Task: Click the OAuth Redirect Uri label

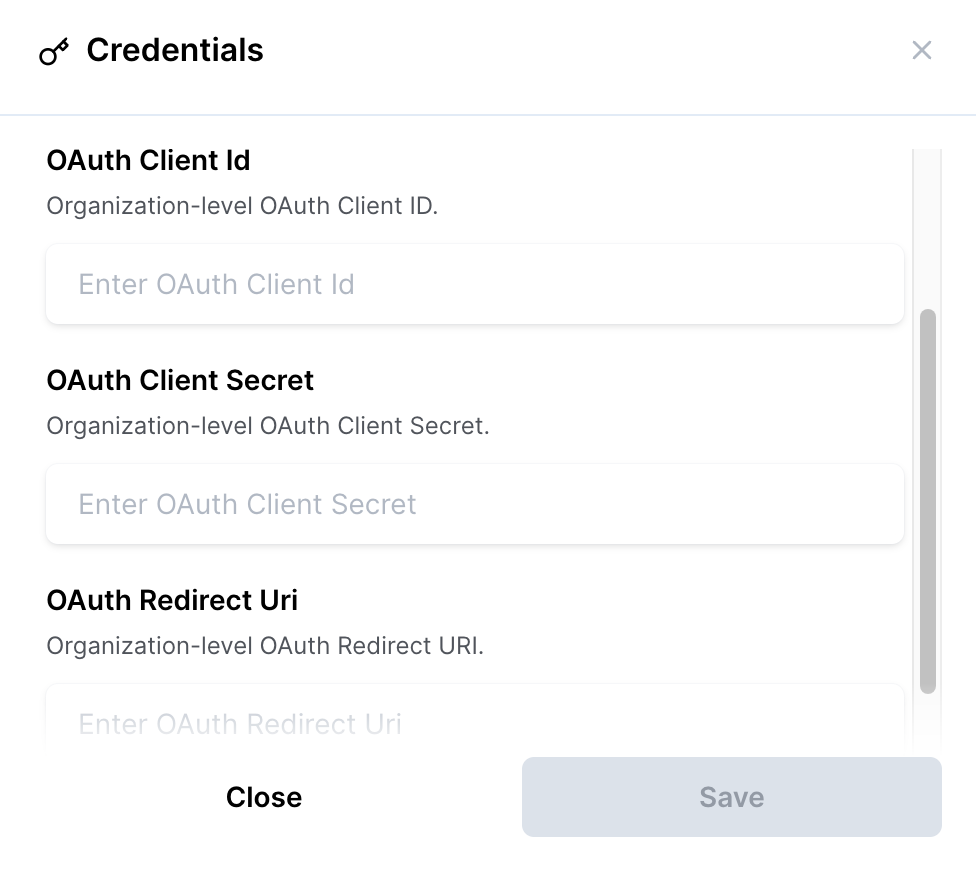Action: click(x=172, y=600)
